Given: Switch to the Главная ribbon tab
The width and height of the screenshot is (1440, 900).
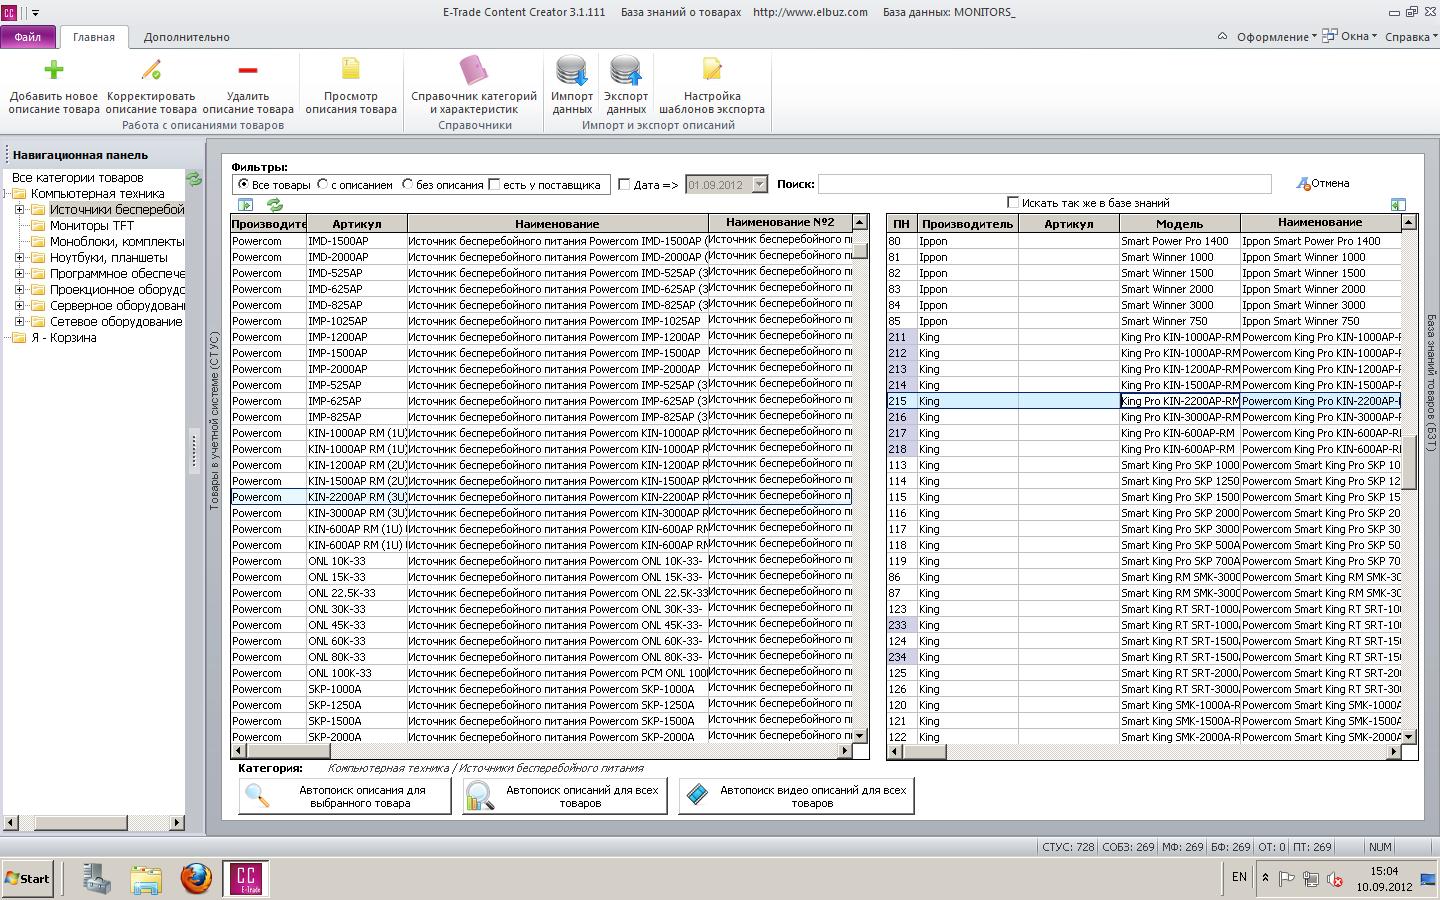Looking at the screenshot, I should point(93,37).
